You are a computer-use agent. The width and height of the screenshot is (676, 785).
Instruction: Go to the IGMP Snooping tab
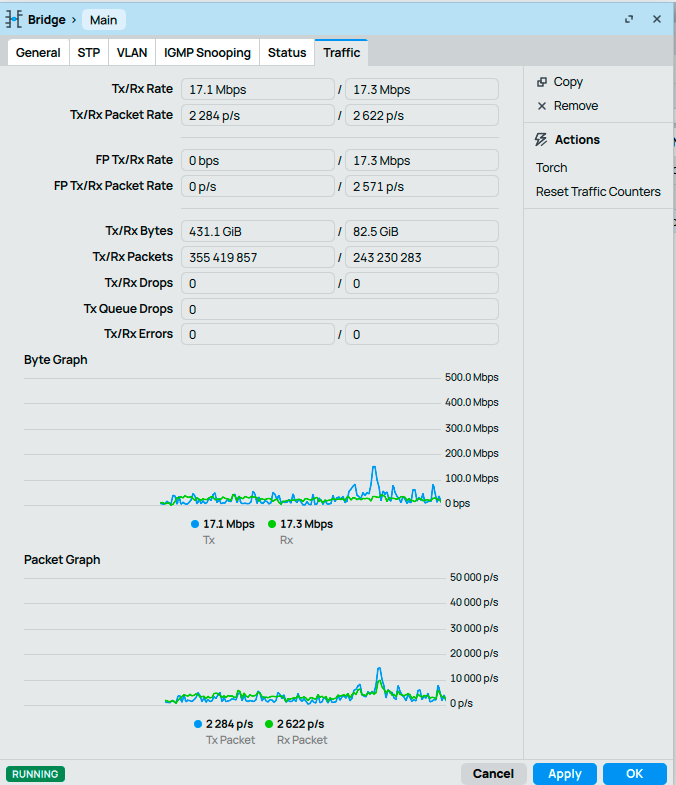[208, 53]
